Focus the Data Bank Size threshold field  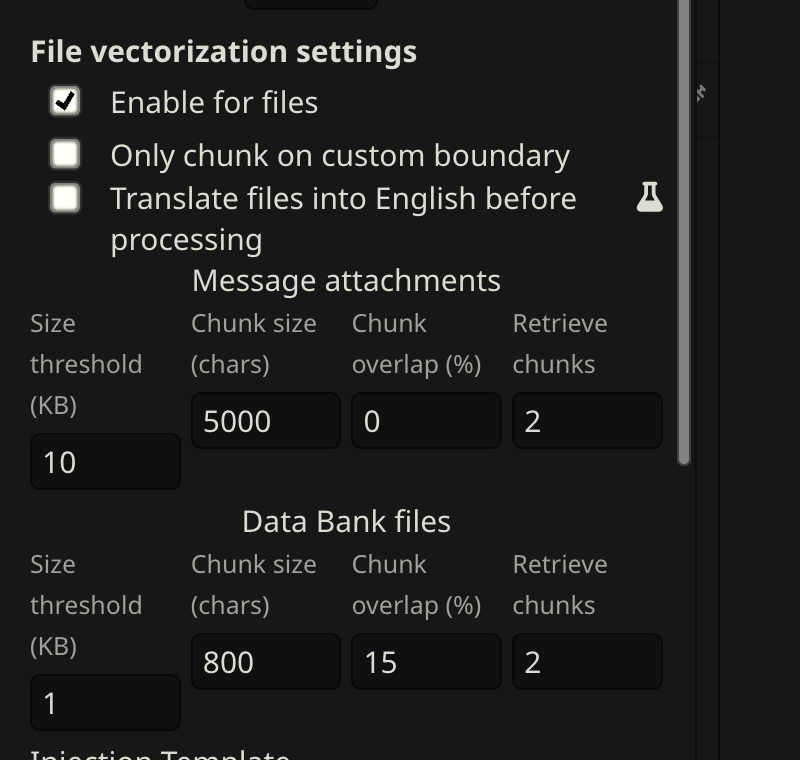click(105, 703)
